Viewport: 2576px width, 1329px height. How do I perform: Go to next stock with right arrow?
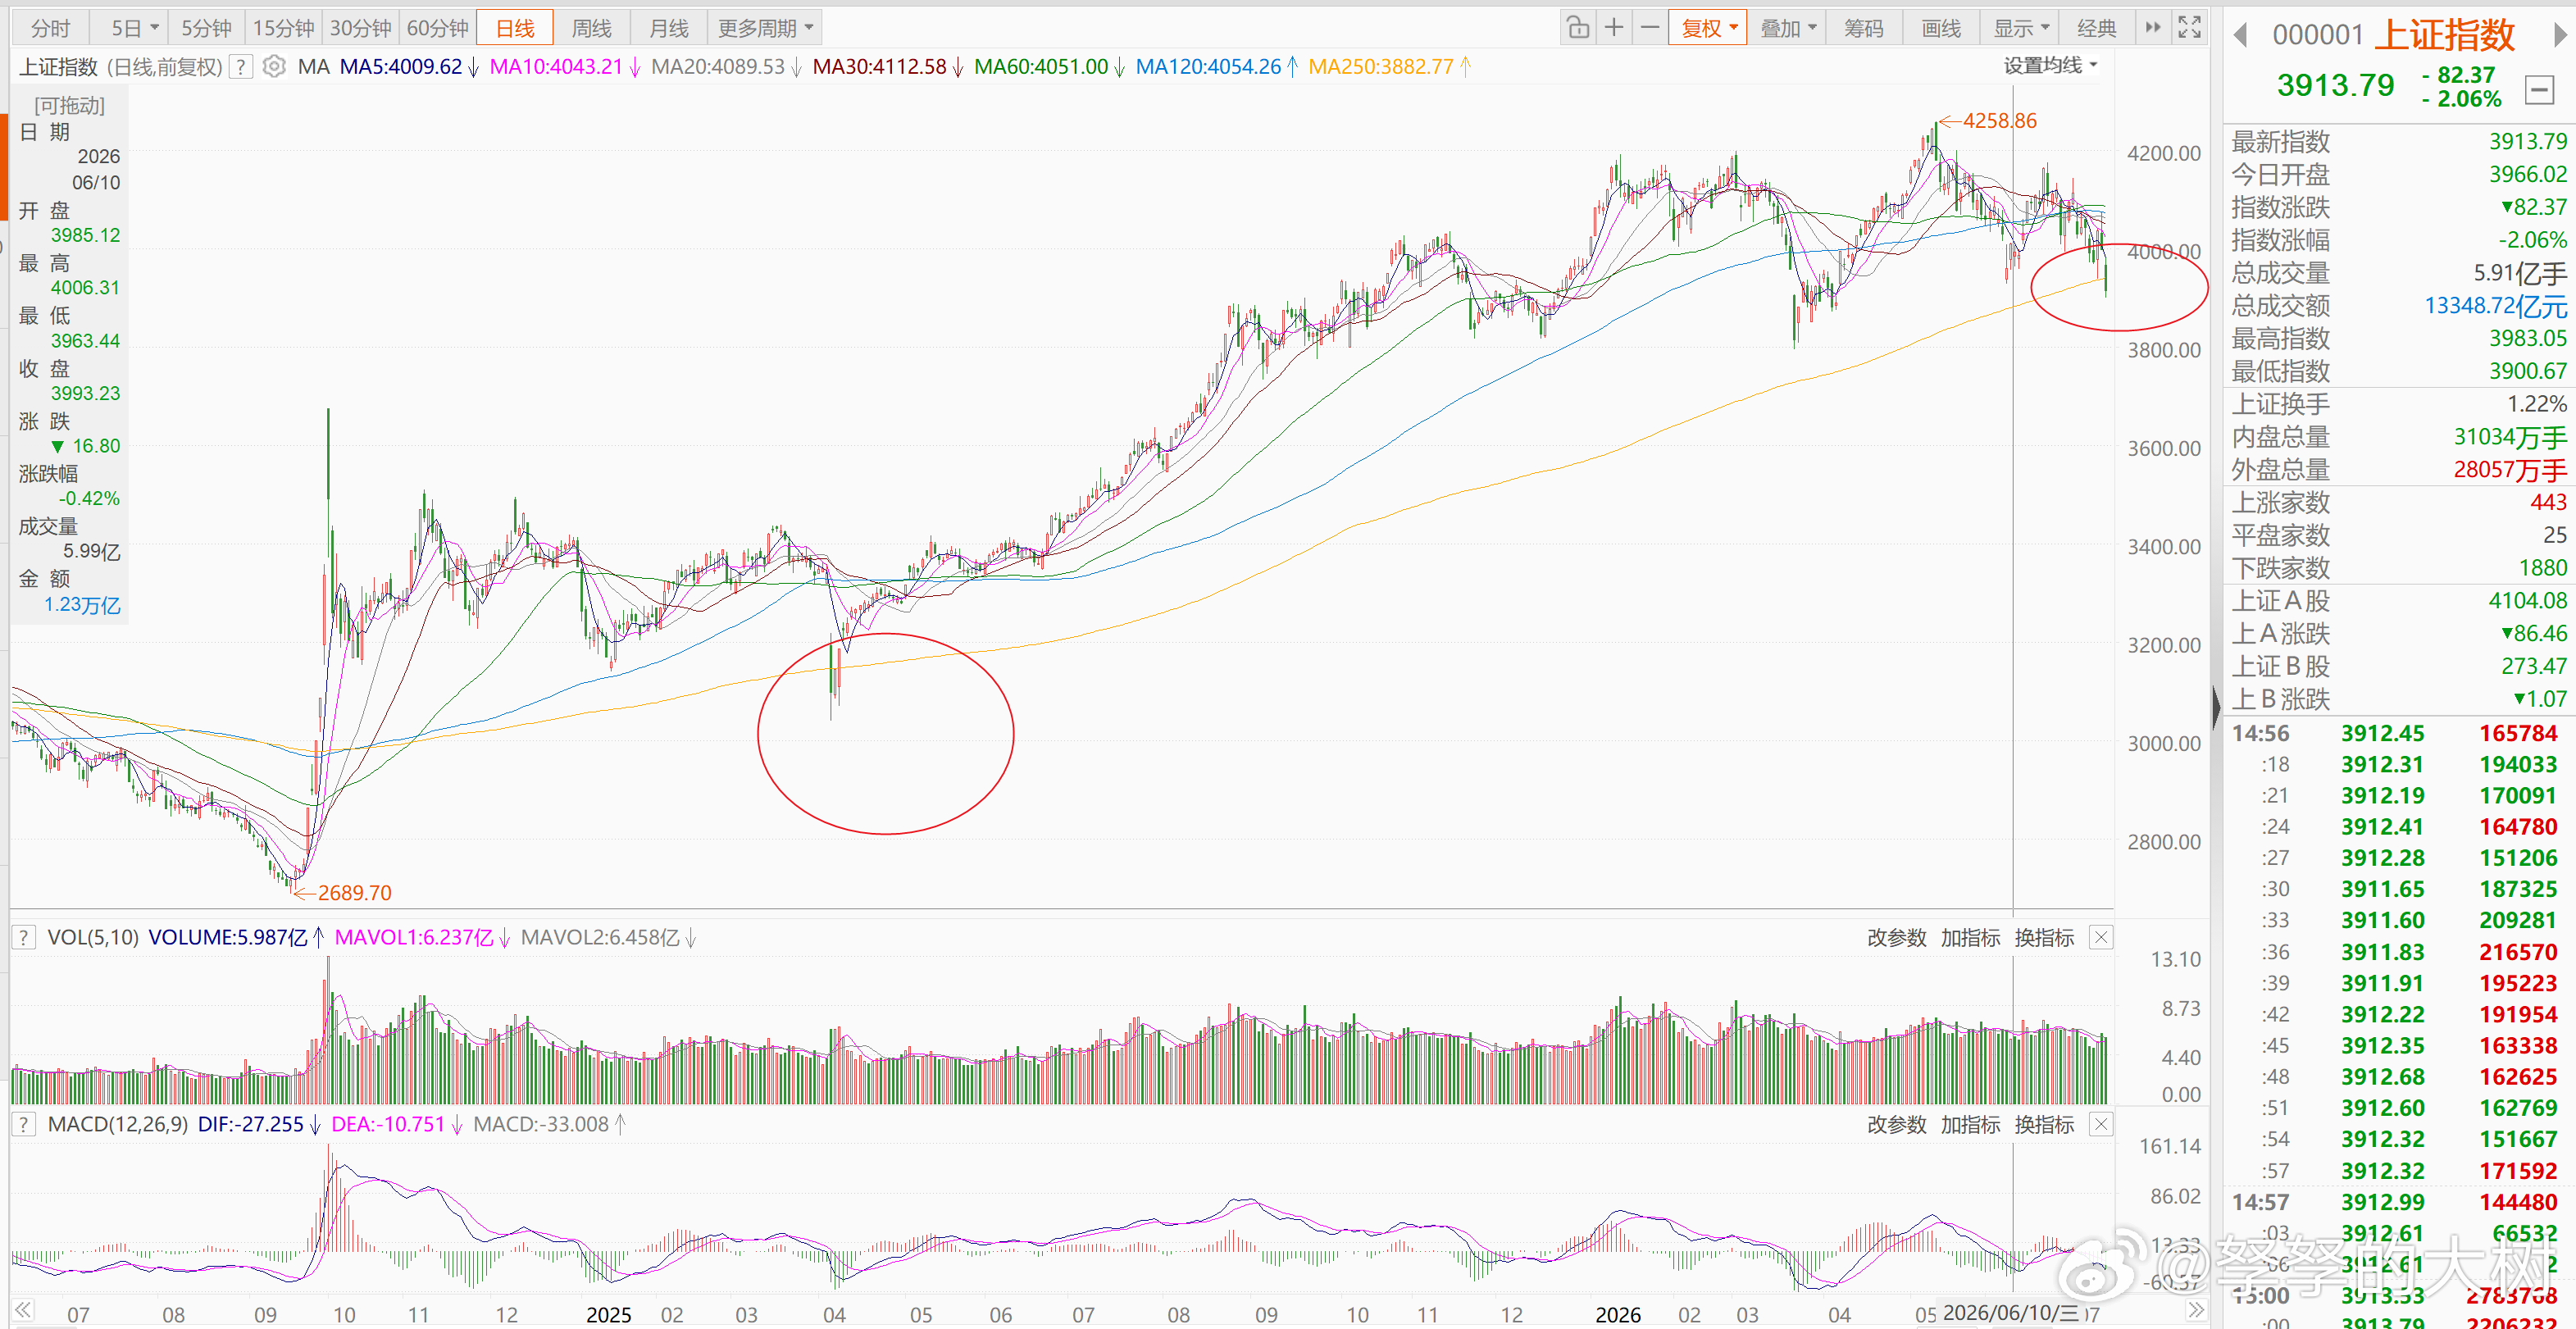(2560, 36)
